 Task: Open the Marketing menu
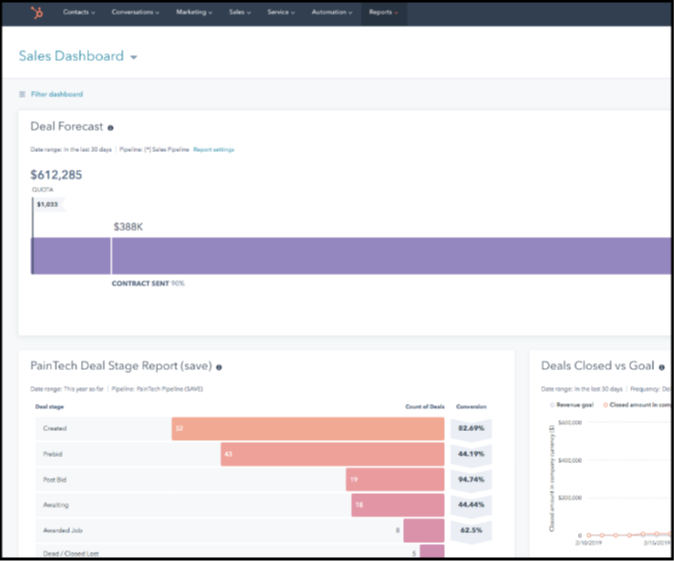click(x=194, y=13)
